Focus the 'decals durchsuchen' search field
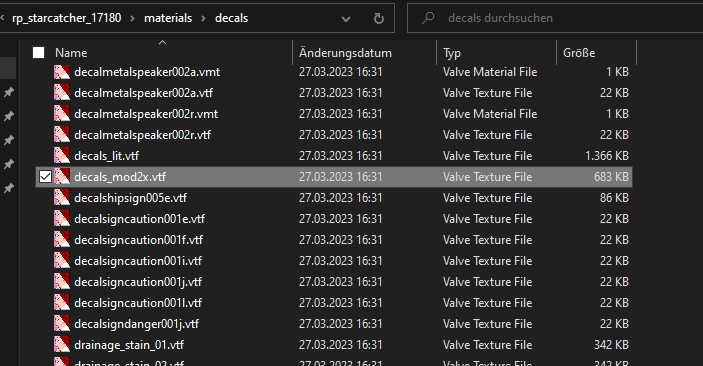Image resolution: width=703 pixels, height=366 pixels. tap(555, 18)
